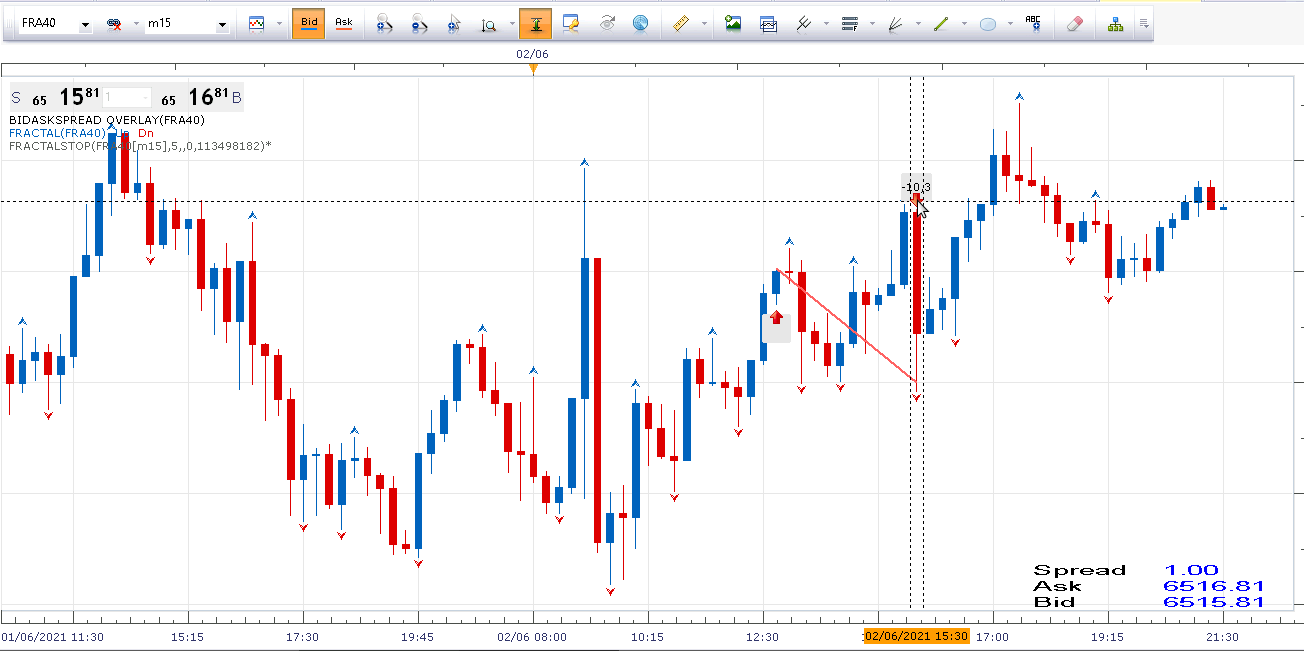Toggle the highlighted auto-scale button
The height and width of the screenshot is (651, 1304).
535,23
